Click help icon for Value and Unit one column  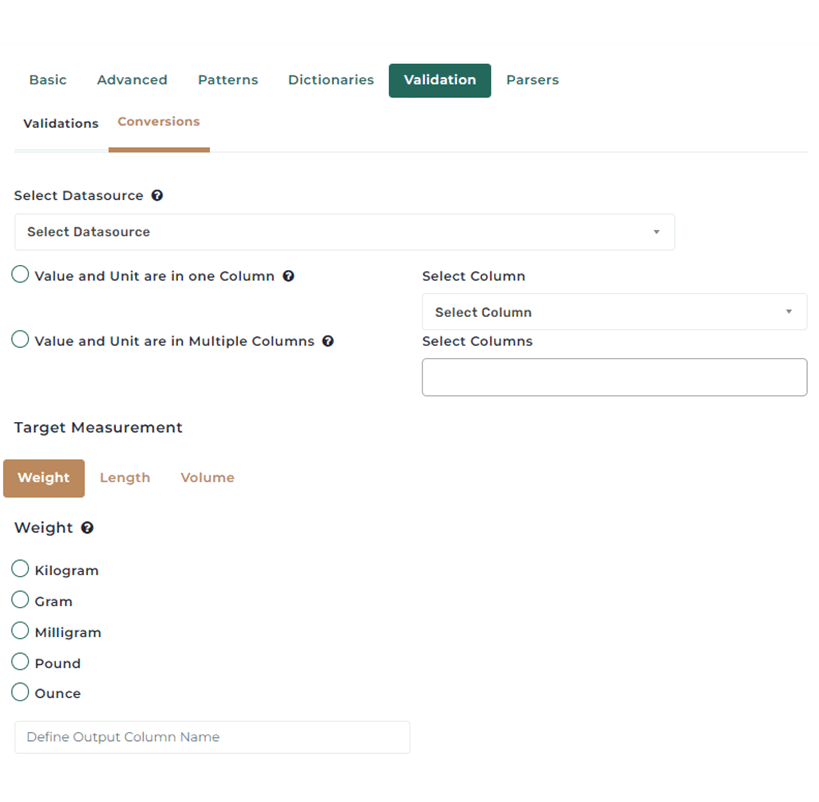tap(289, 275)
